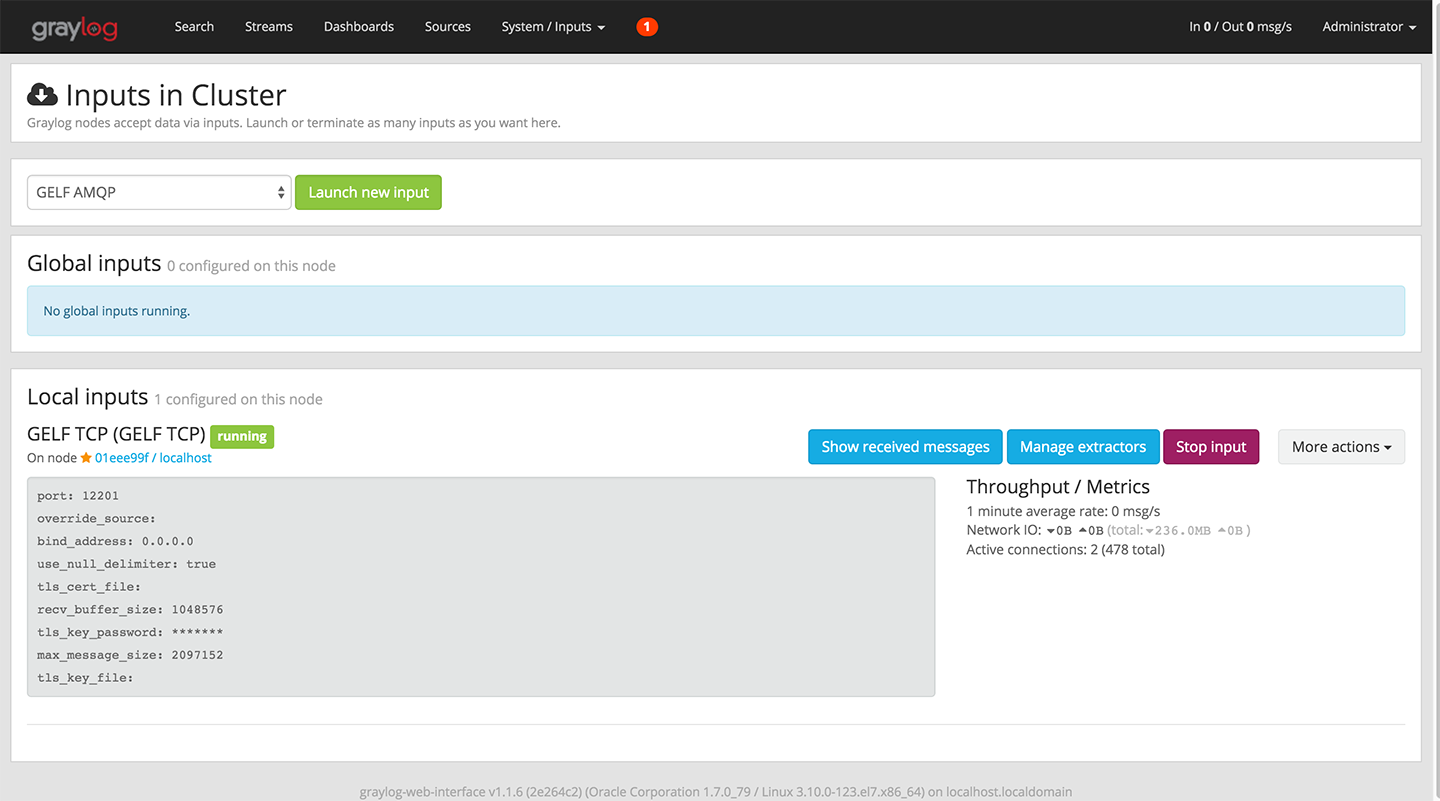Click the cloud download icon beside Inputs in Cluster

42,94
